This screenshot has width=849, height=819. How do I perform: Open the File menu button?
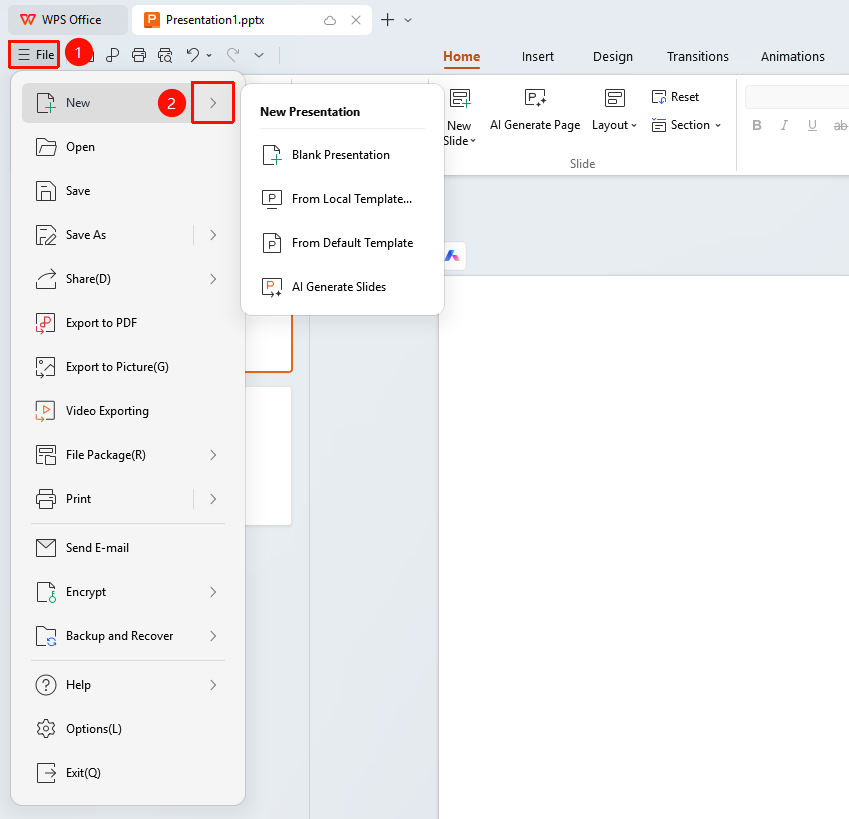[x=35, y=55]
